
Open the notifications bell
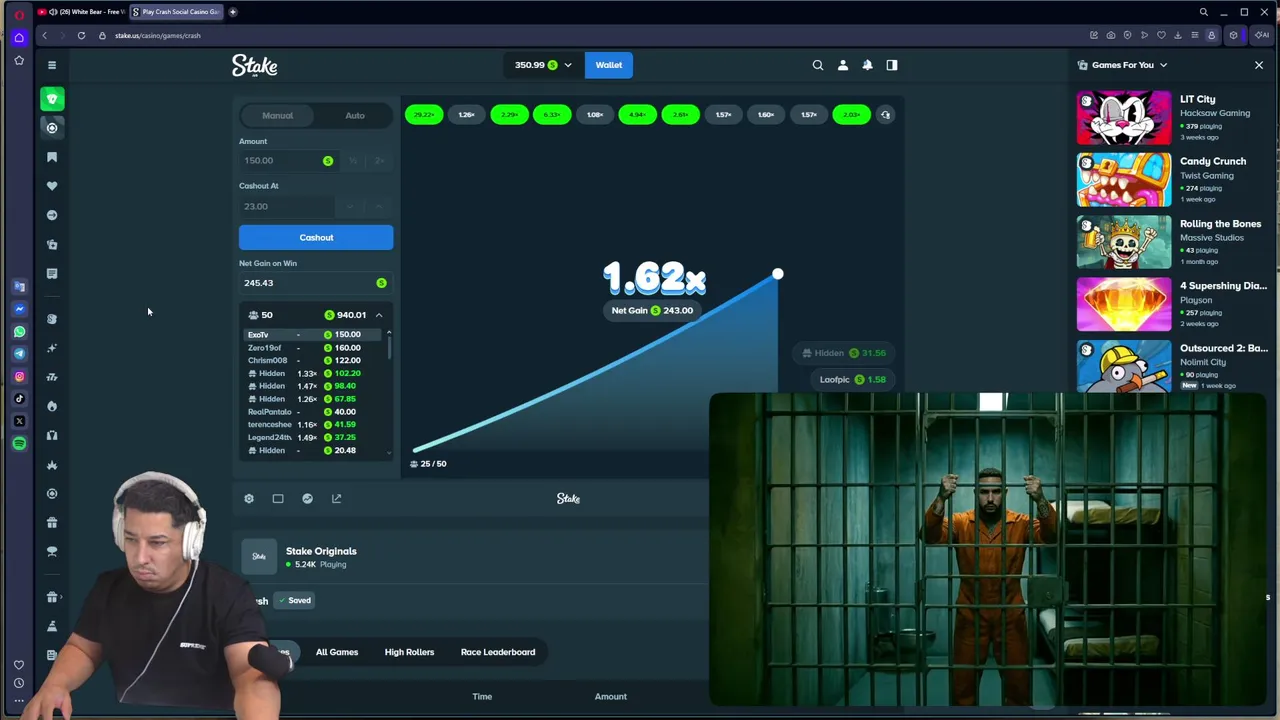867,65
